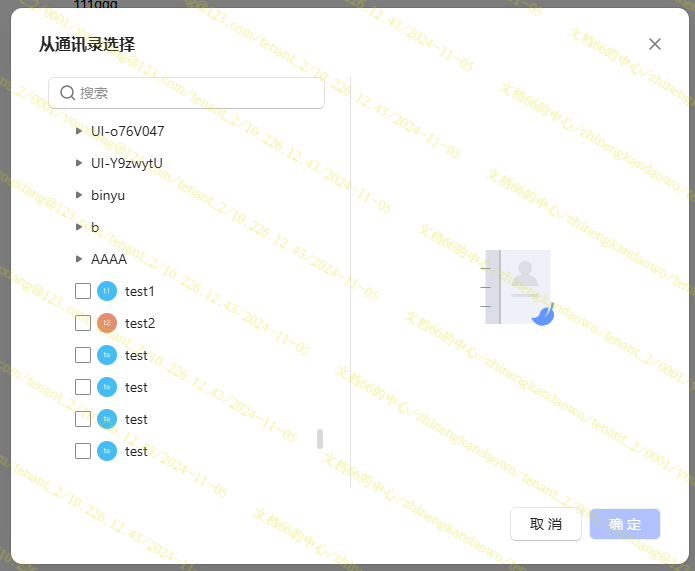
Task: Expand the AAAA group arrow
Action: (80, 259)
